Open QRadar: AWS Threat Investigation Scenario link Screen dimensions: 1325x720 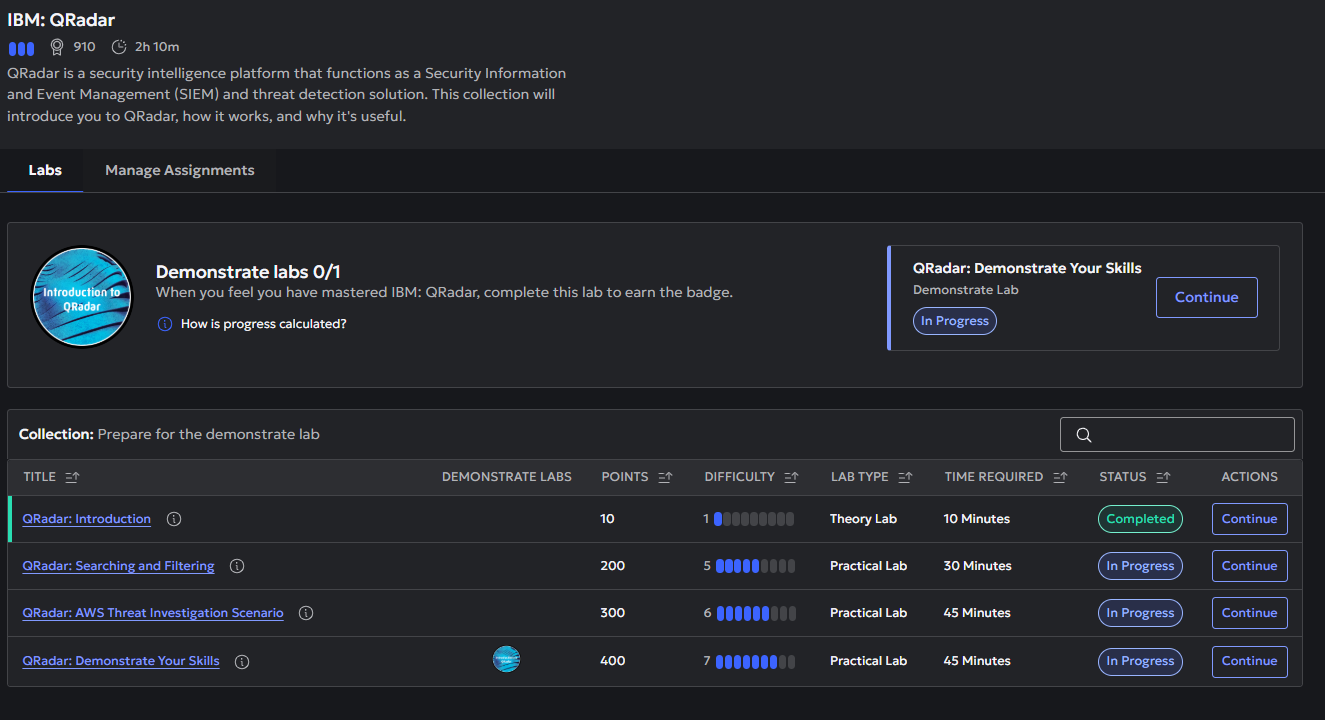(153, 613)
